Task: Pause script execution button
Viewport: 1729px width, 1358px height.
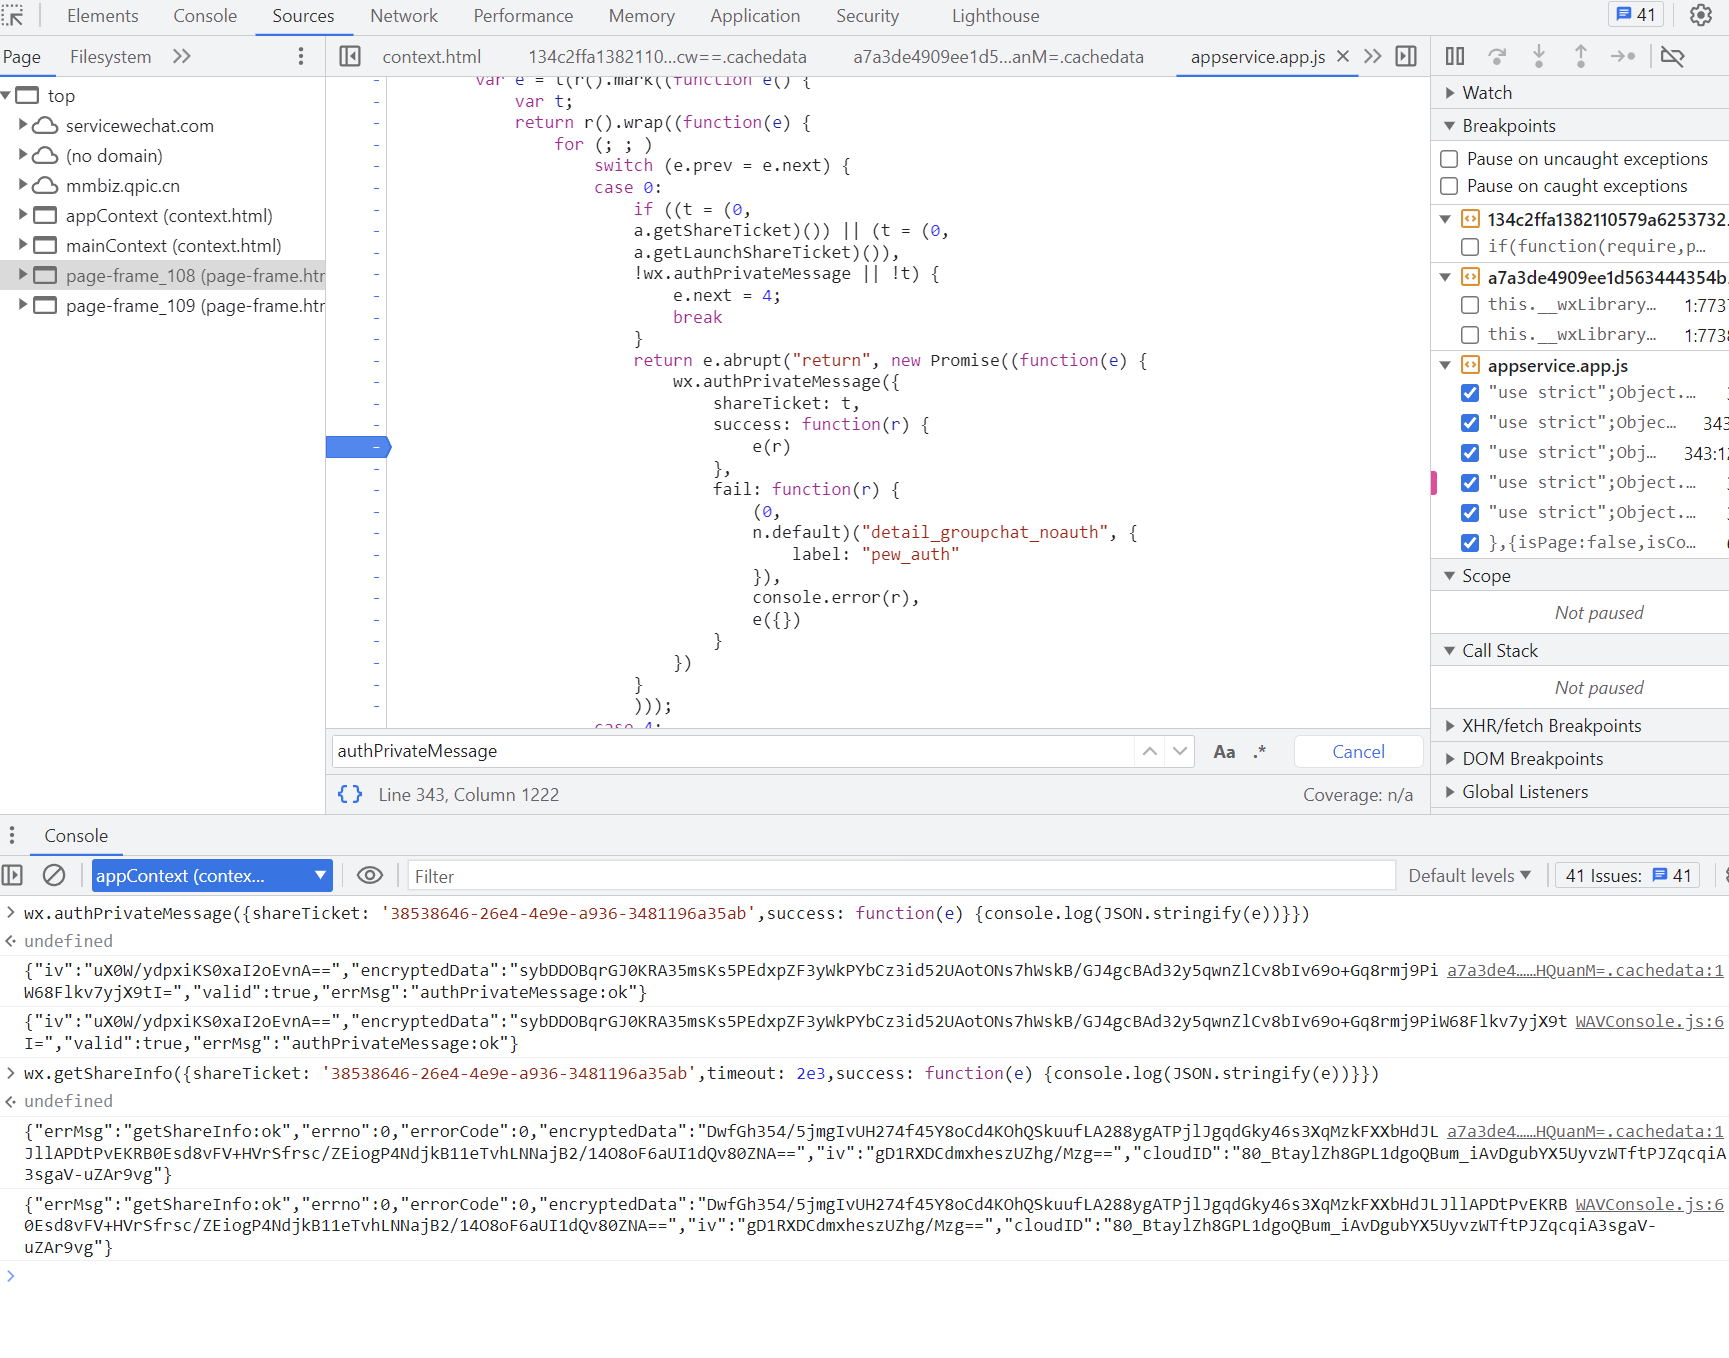Action: (1455, 57)
